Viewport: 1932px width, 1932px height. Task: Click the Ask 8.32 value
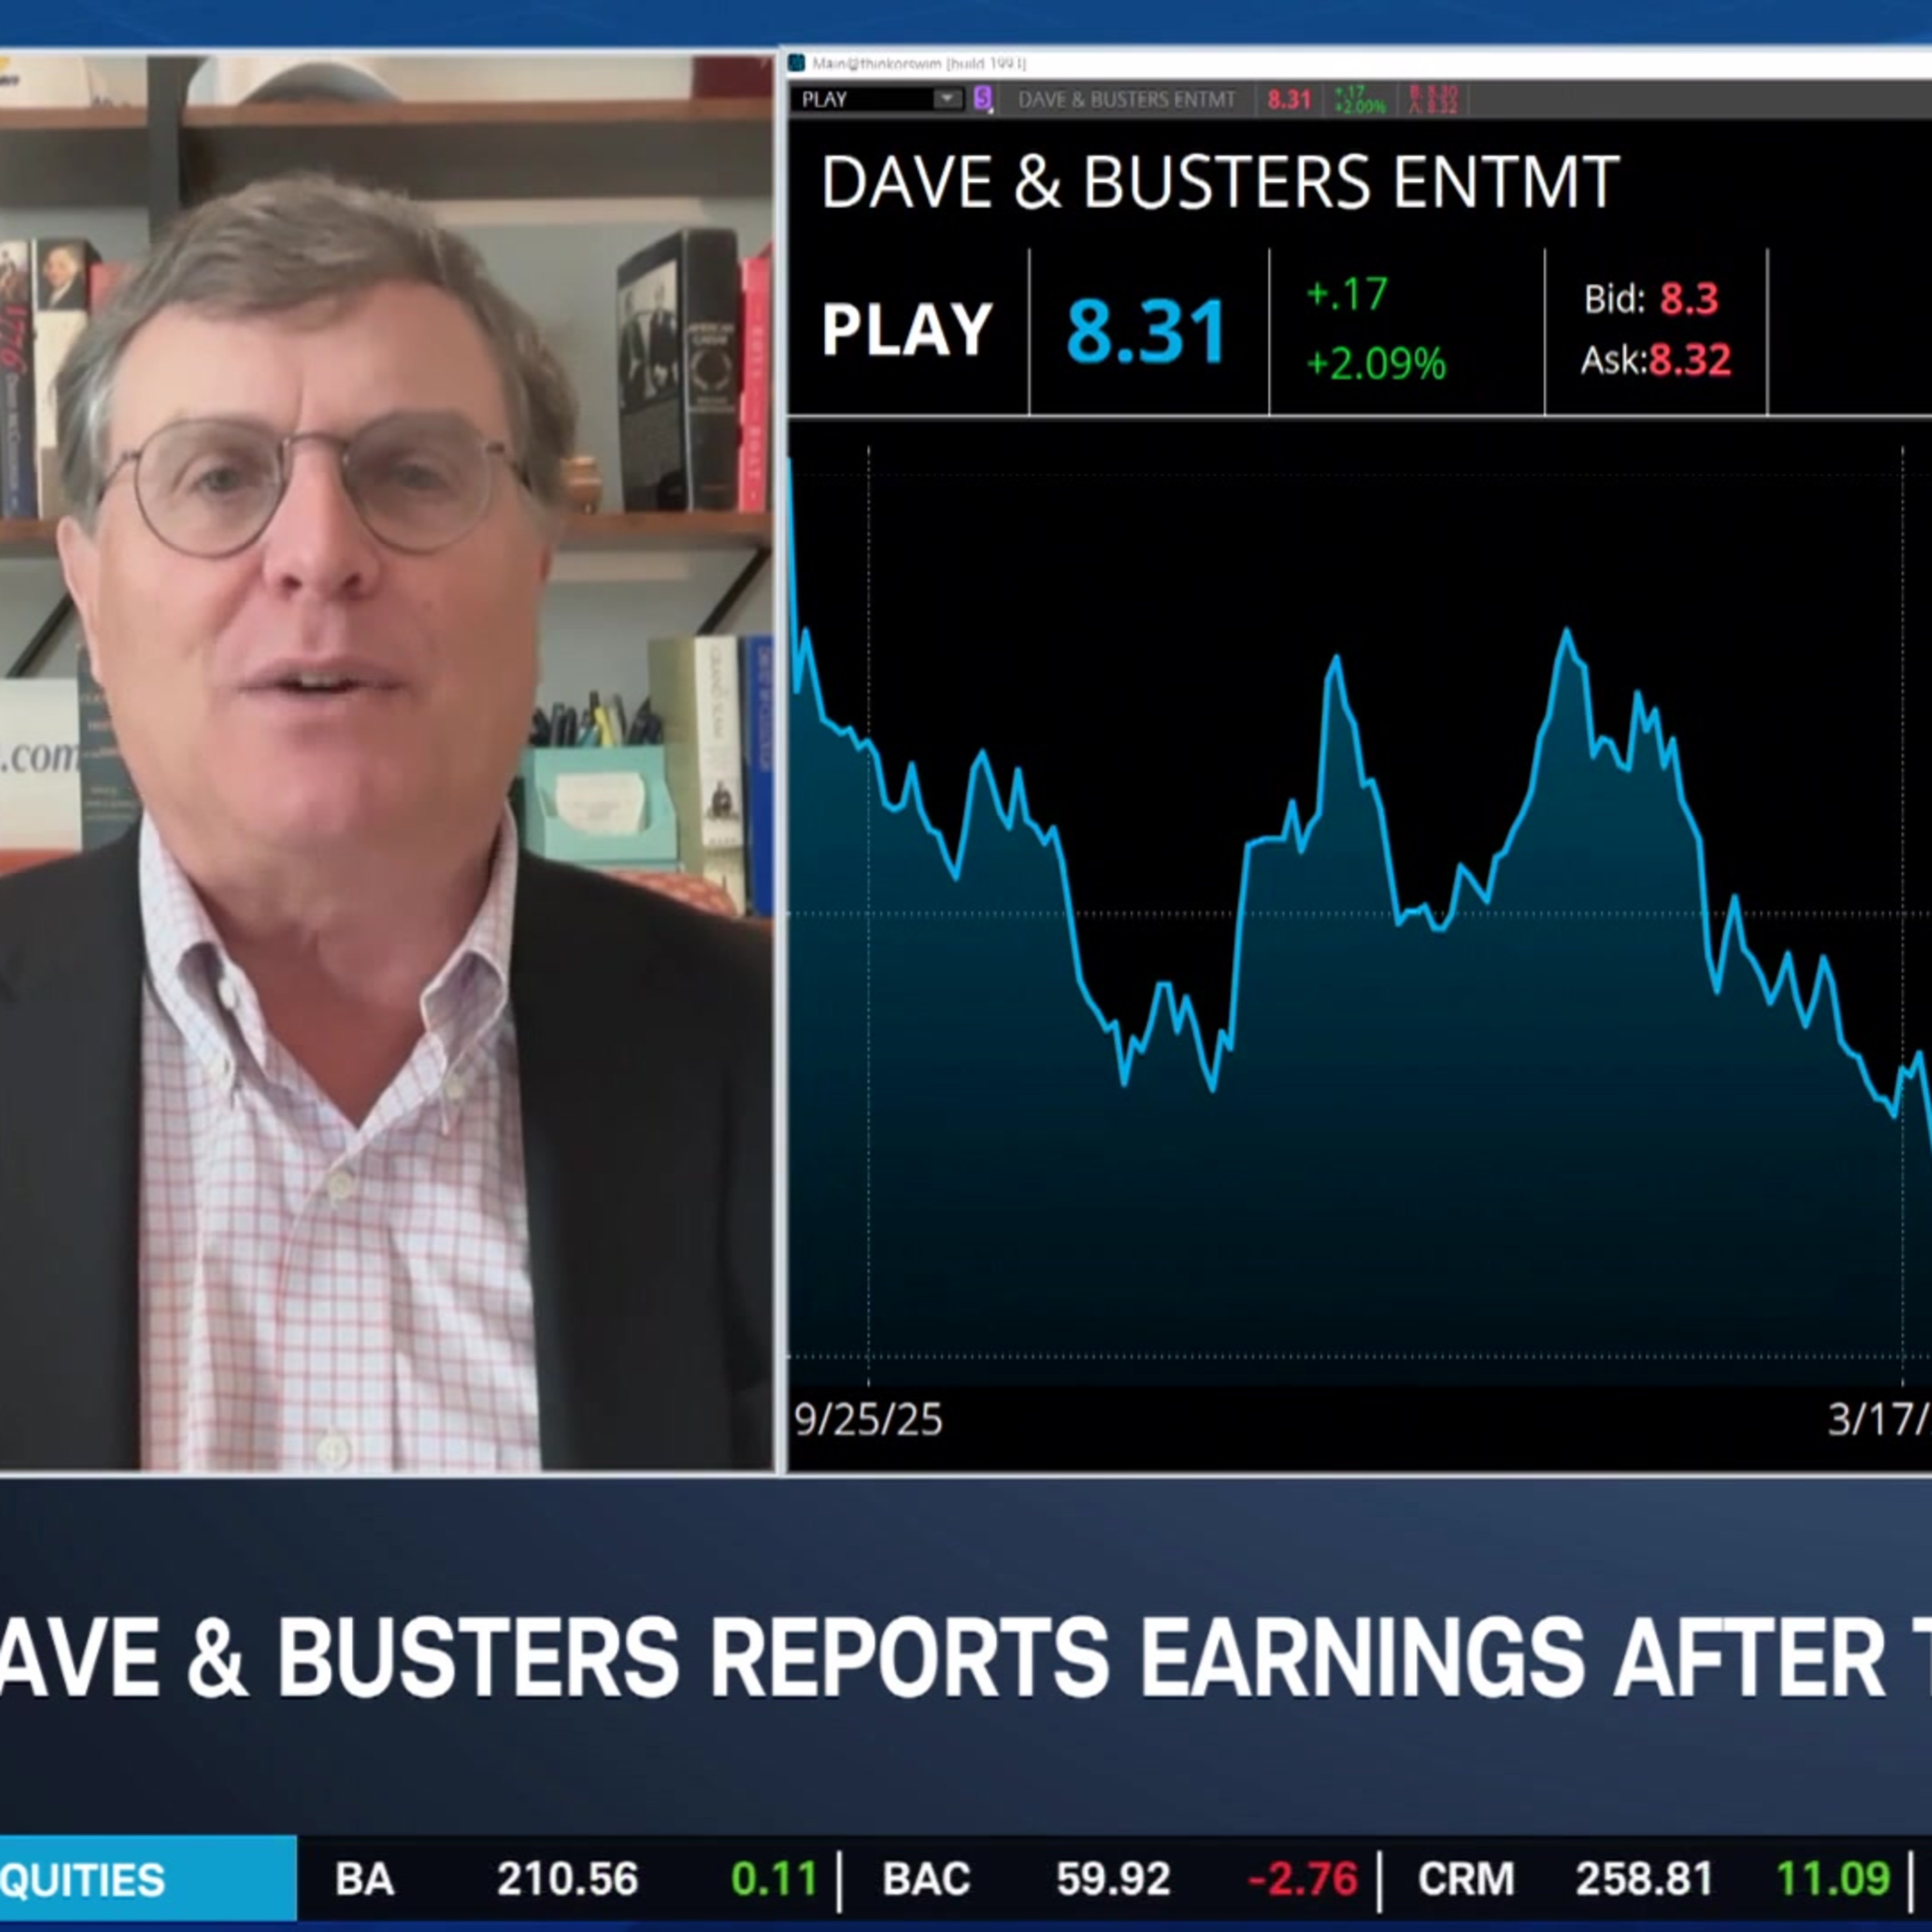[x=1690, y=359]
